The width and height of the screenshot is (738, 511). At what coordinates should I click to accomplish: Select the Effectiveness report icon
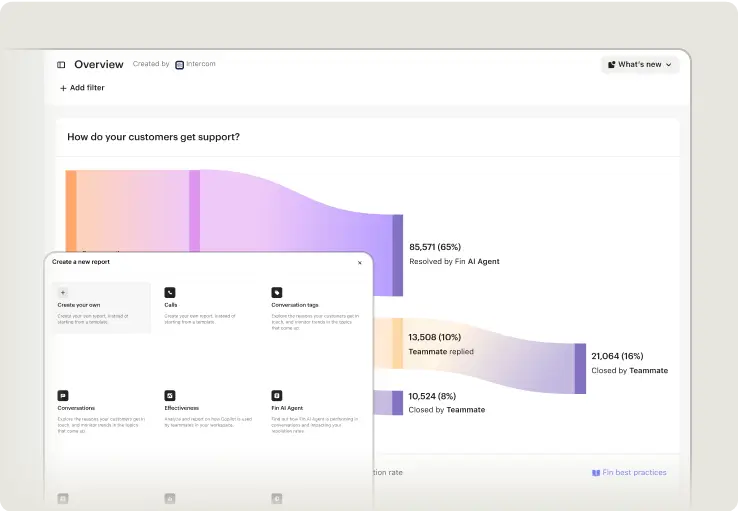(170, 395)
